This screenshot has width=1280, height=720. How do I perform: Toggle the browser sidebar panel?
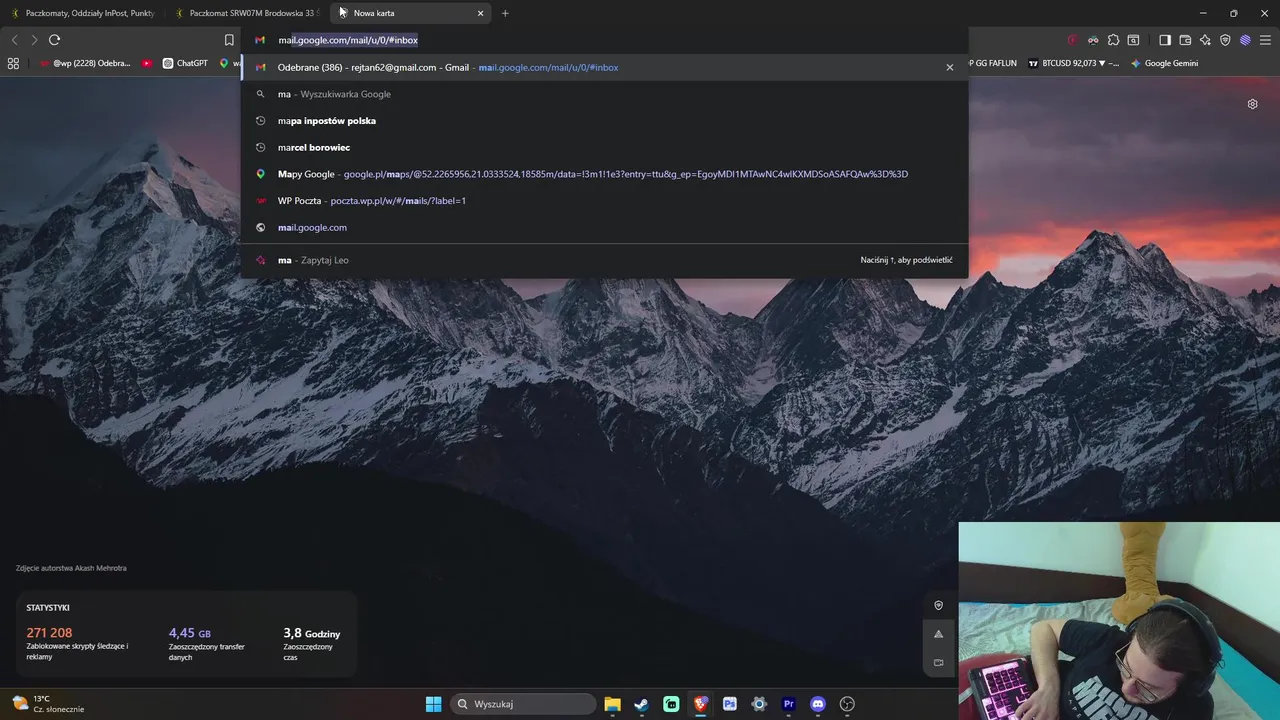1165,40
